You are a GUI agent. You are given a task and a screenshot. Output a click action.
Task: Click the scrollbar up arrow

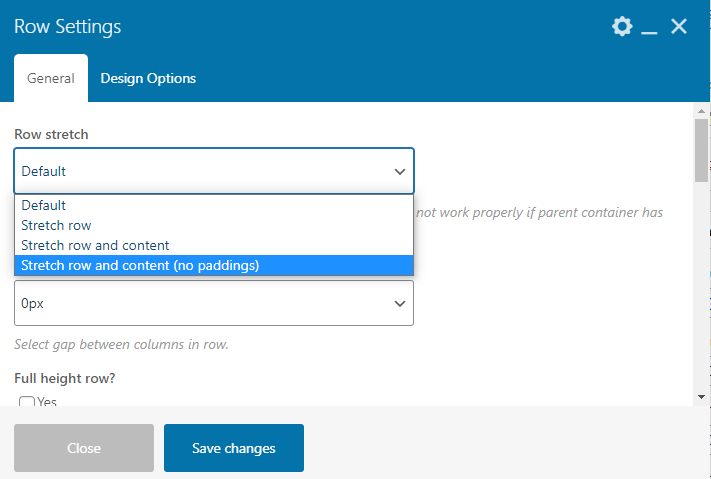(x=701, y=110)
